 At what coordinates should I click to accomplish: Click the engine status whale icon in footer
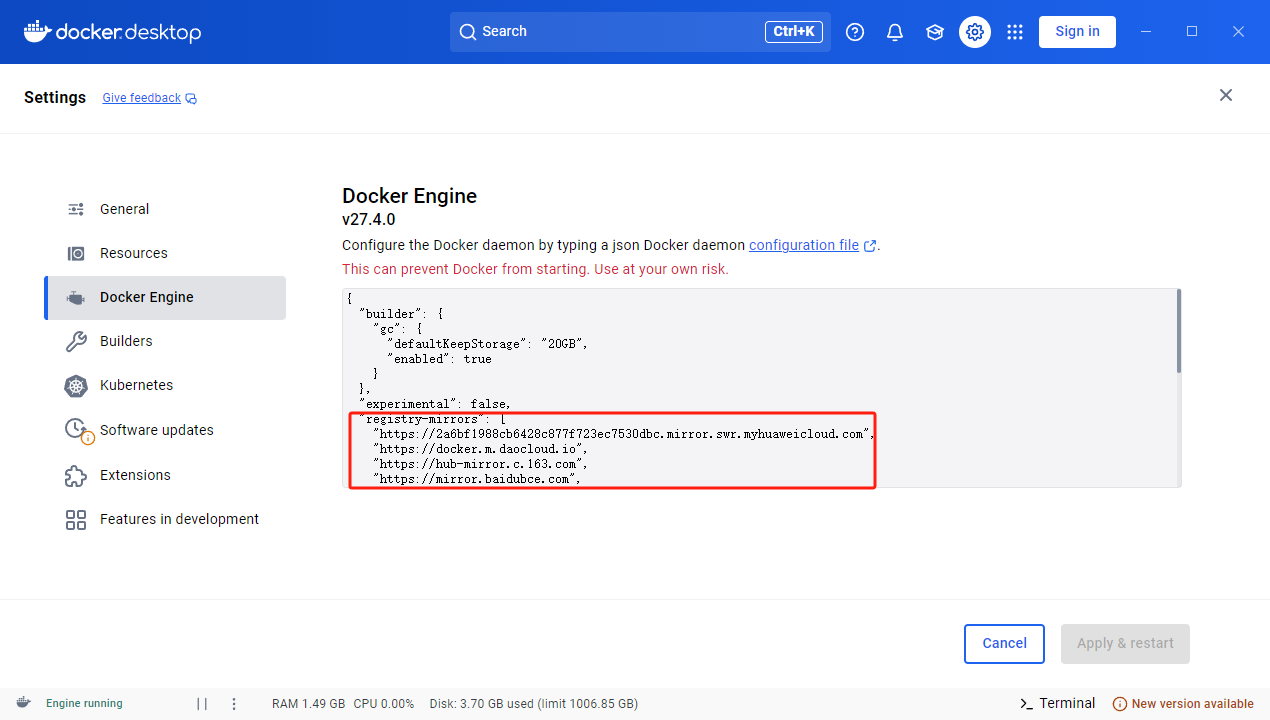point(23,703)
